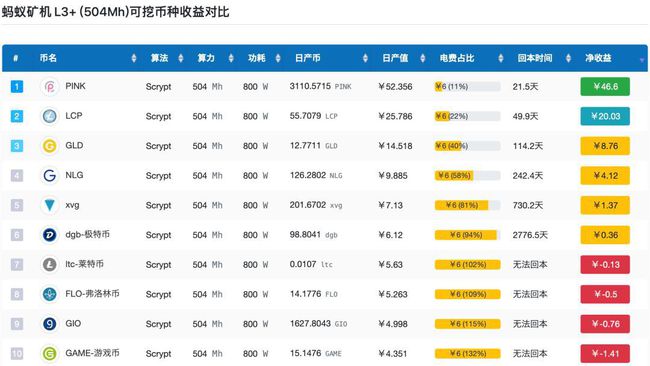Click rank badge number 6

pyautogui.click(x=17, y=235)
